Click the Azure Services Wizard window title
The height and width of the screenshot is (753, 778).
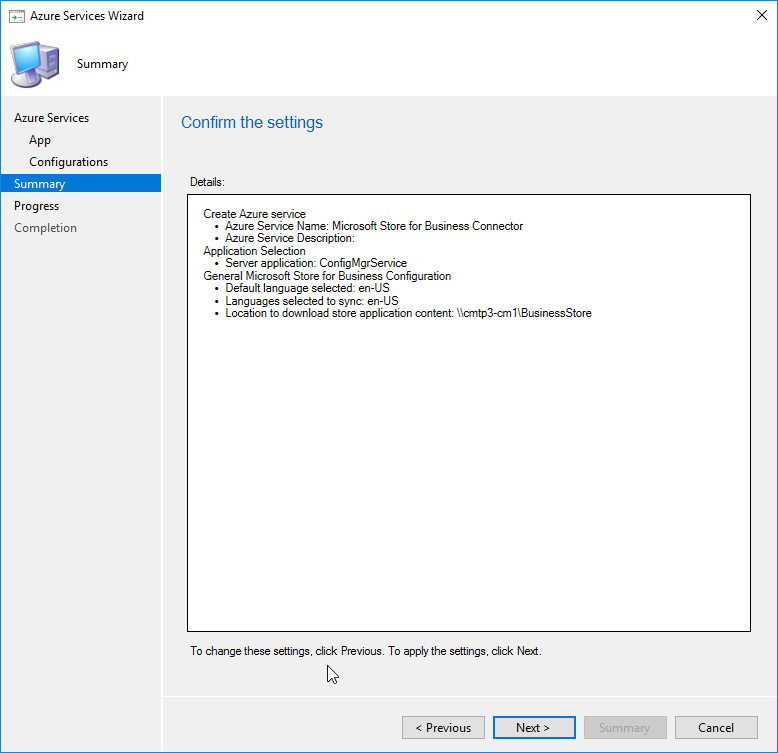pos(87,16)
